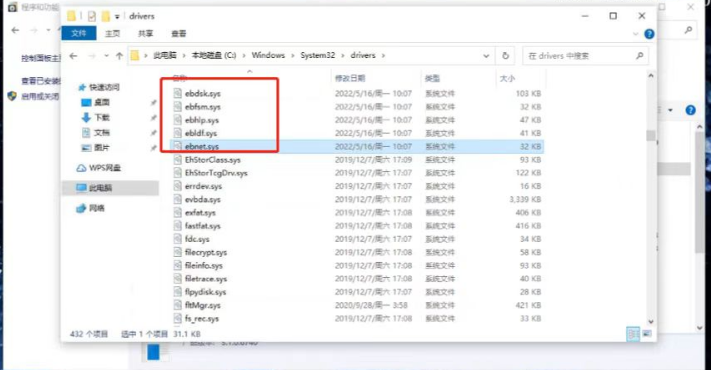The width and height of the screenshot is (711, 370).
Task: Open 桌面 in quick access
Action: (102, 102)
